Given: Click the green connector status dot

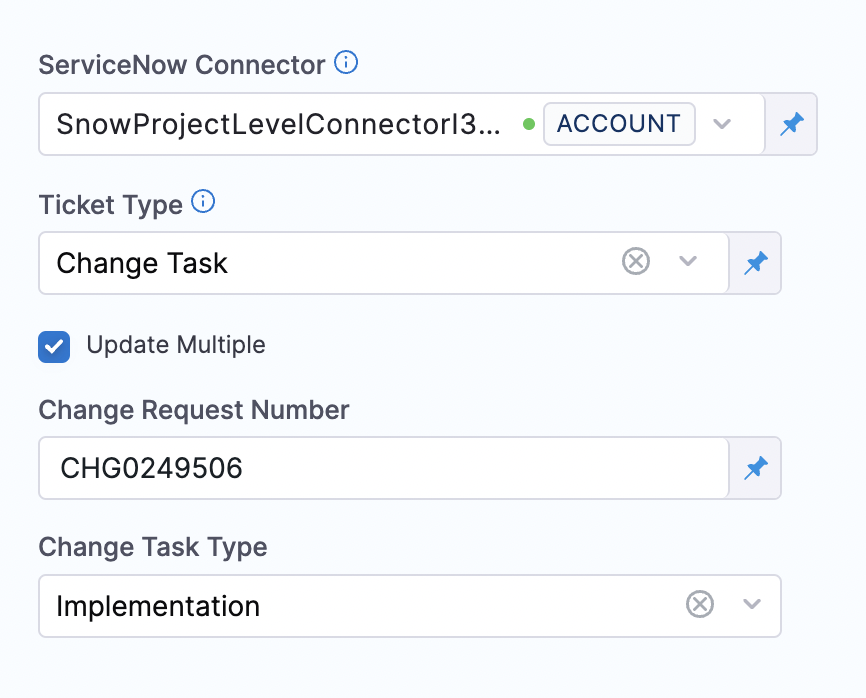Looking at the screenshot, I should click(529, 125).
